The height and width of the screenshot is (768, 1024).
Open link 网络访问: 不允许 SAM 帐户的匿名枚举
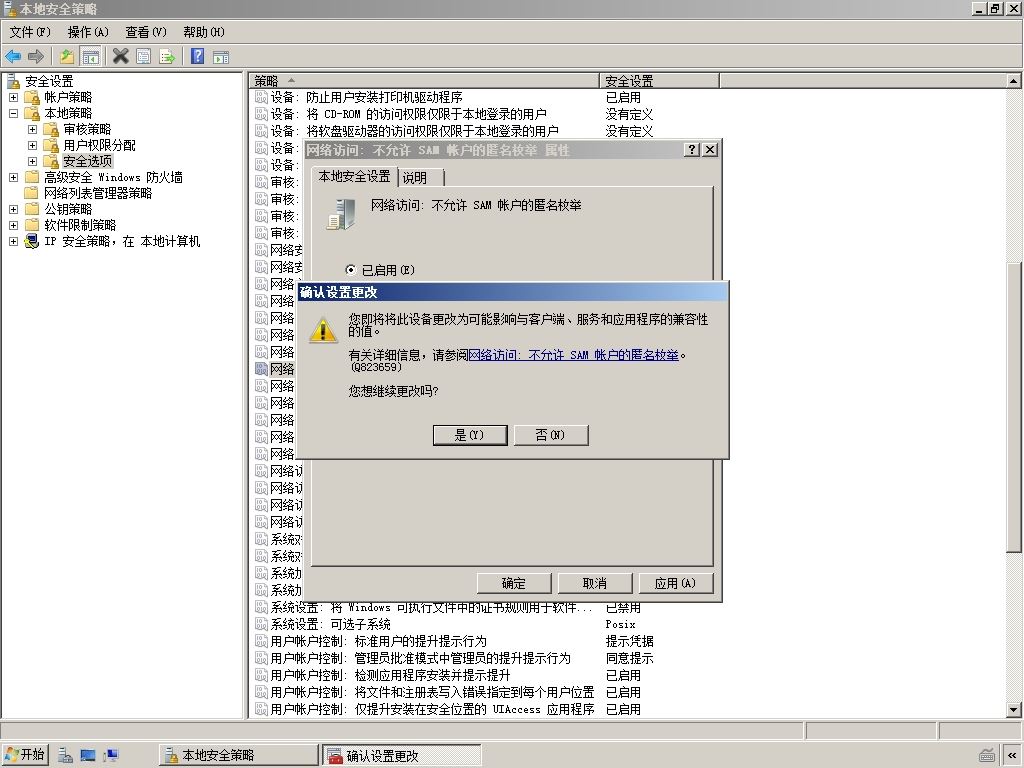[573, 355]
